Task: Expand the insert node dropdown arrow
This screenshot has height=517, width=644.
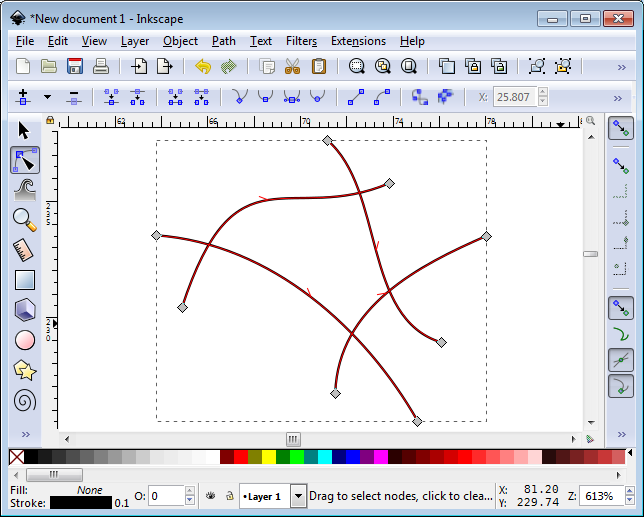Action: click(47, 98)
